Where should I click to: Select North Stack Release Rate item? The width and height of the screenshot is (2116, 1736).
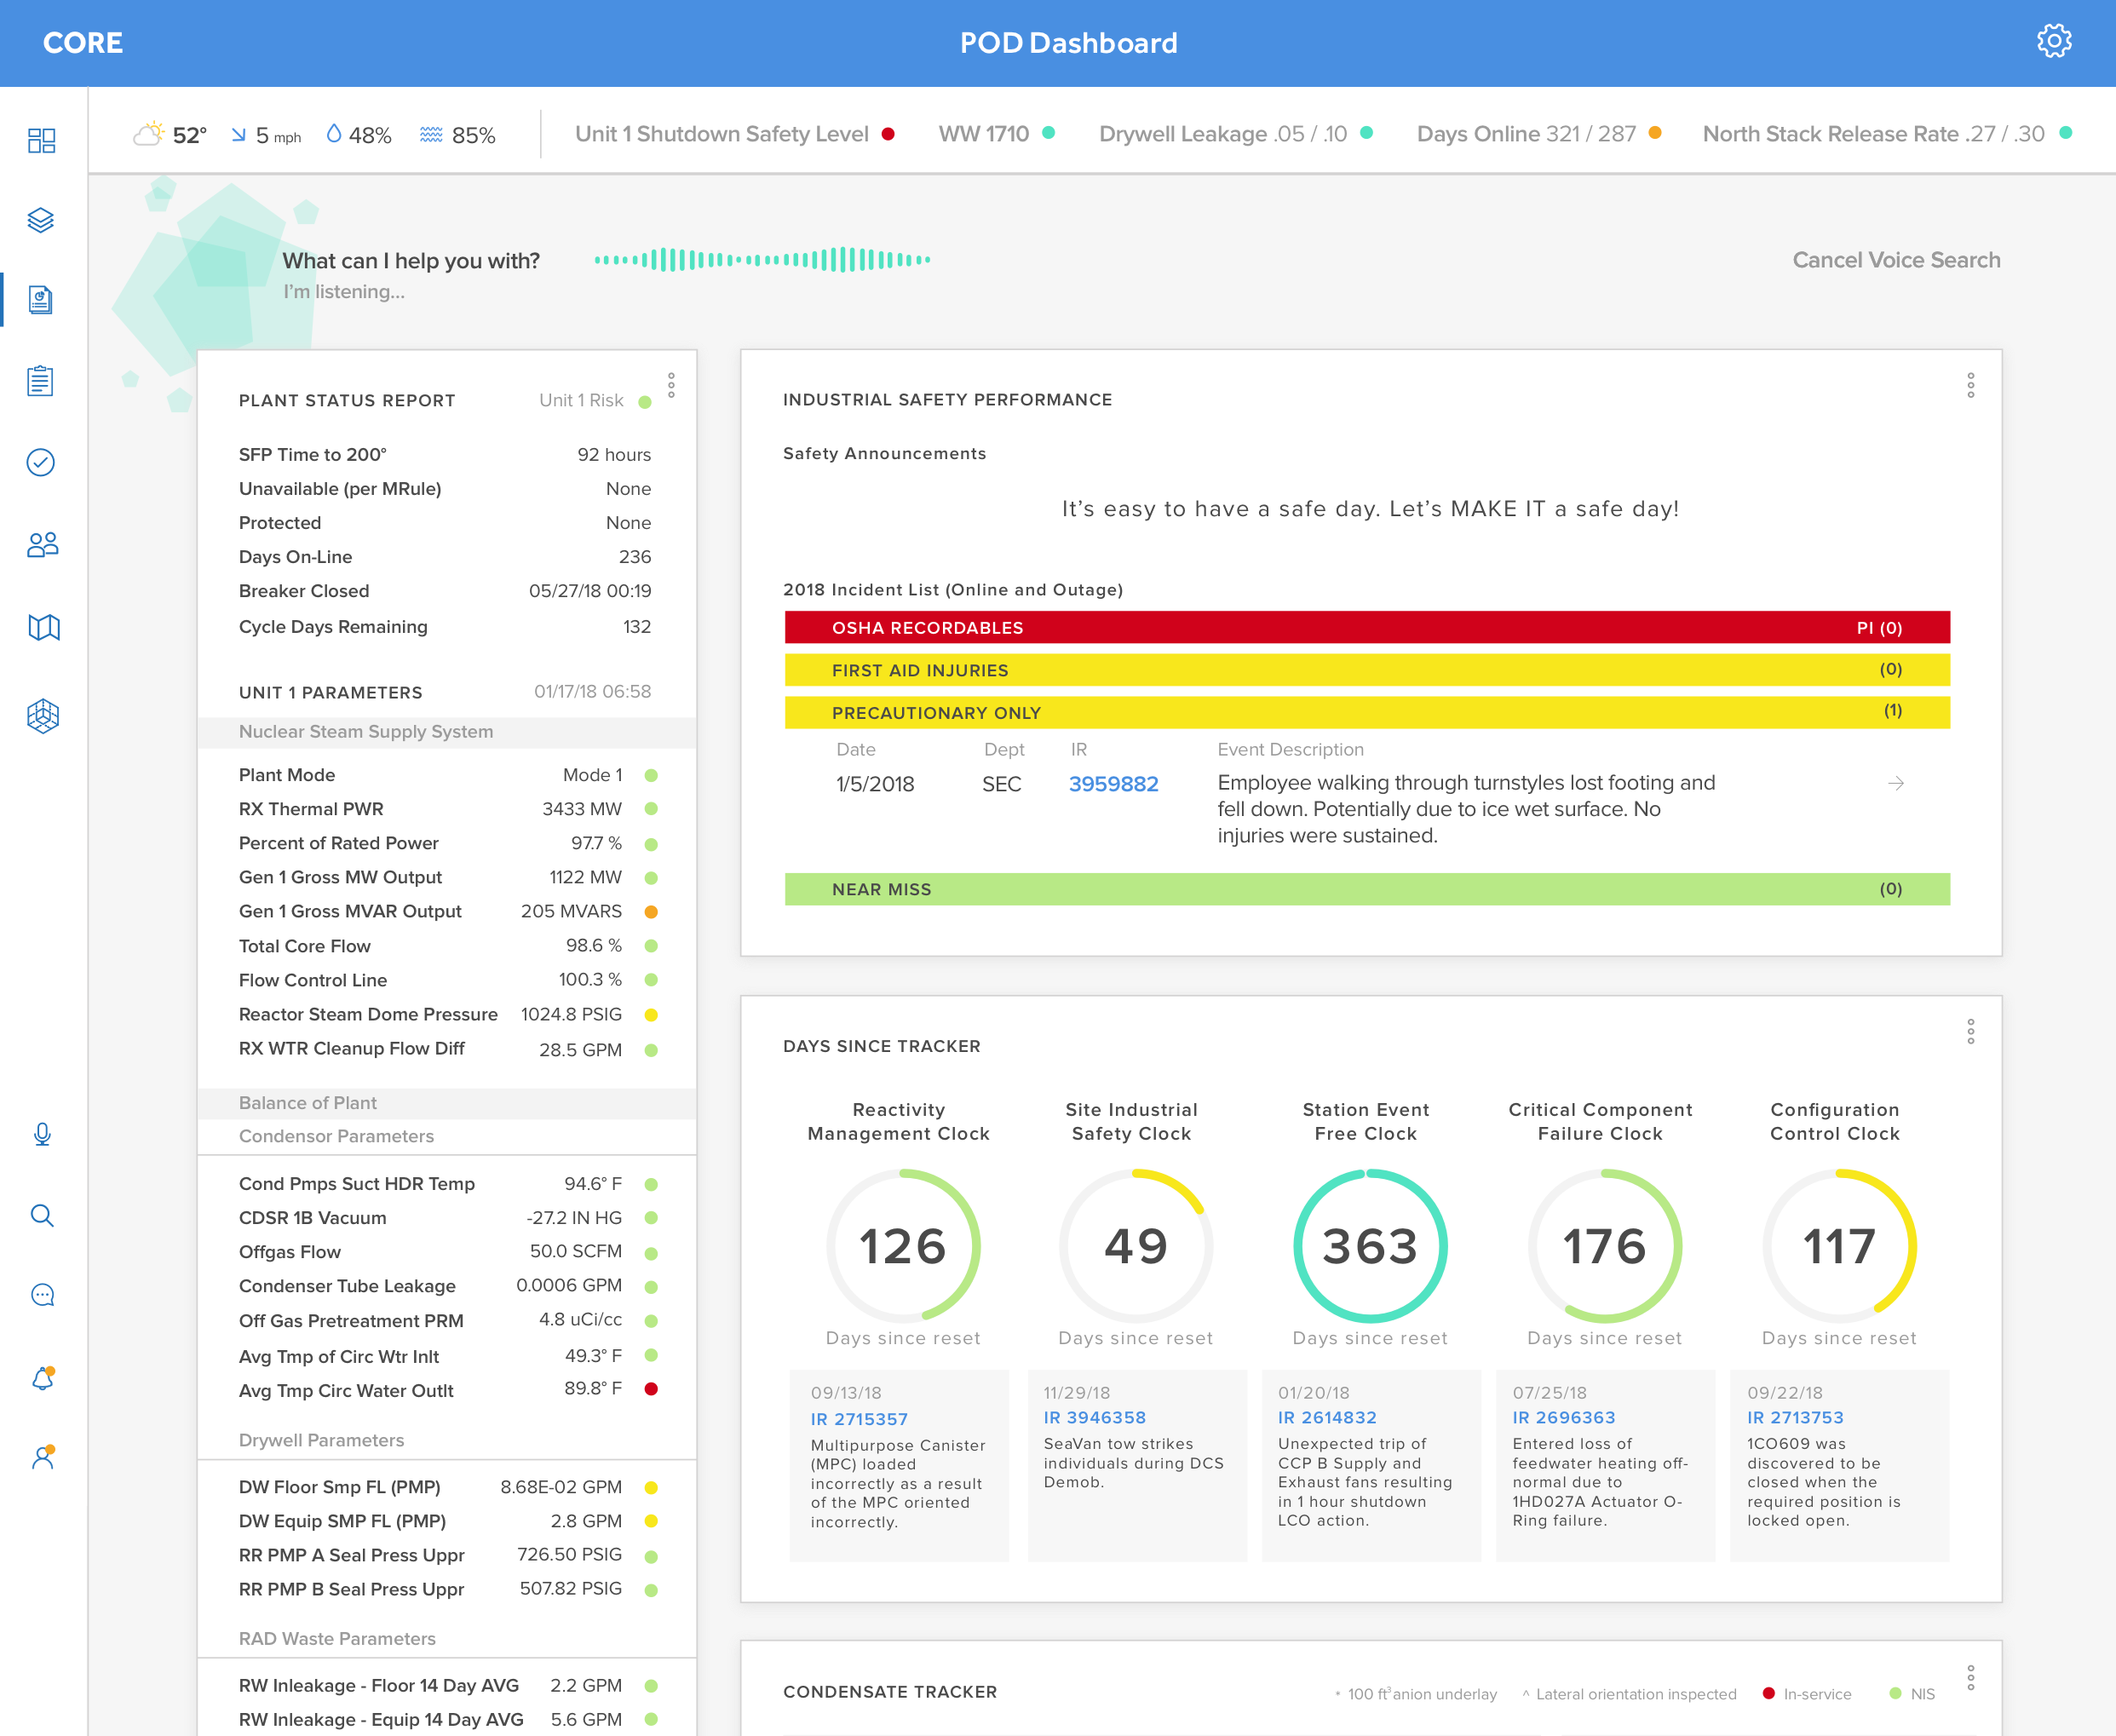[x=1886, y=134]
